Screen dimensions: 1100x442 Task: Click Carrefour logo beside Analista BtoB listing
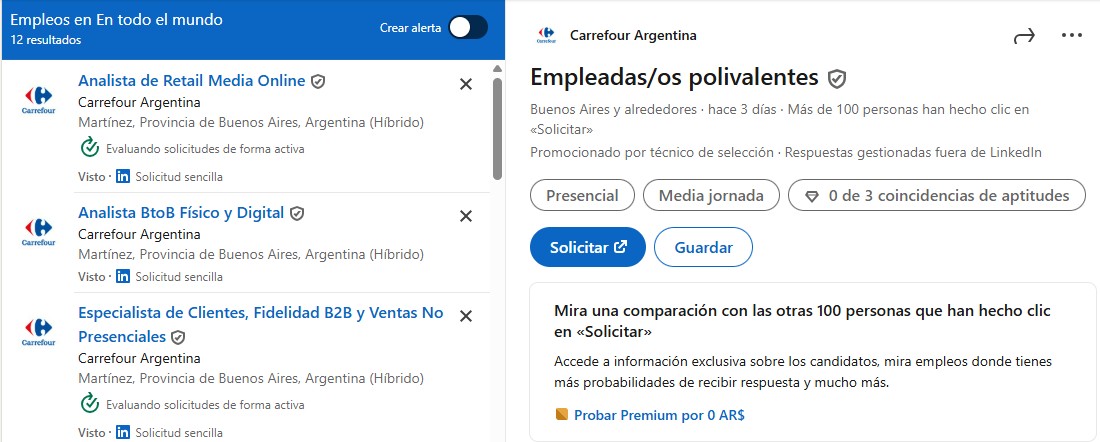point(38,232)
